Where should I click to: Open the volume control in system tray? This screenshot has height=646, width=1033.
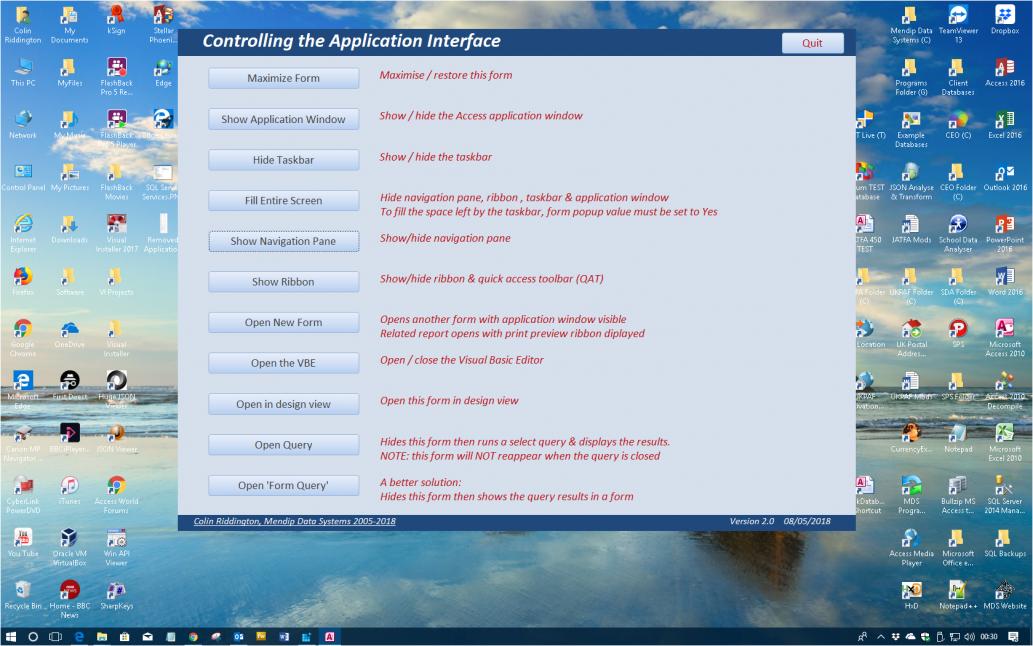click(x=969, y=637)
